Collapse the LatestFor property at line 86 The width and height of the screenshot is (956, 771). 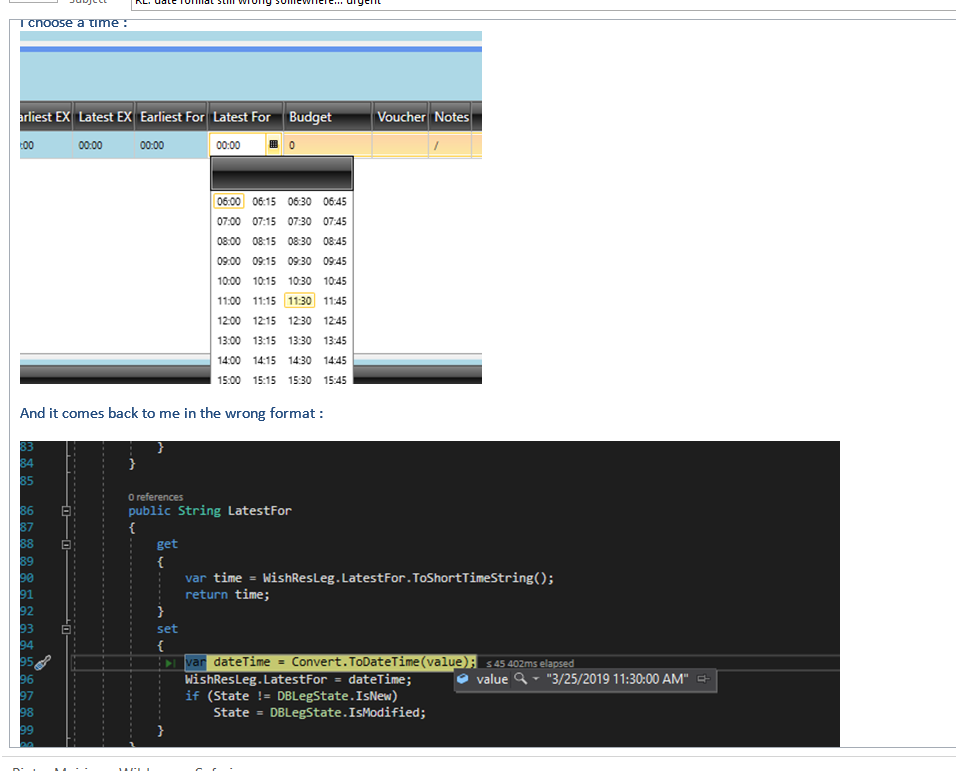coord(66,511)
